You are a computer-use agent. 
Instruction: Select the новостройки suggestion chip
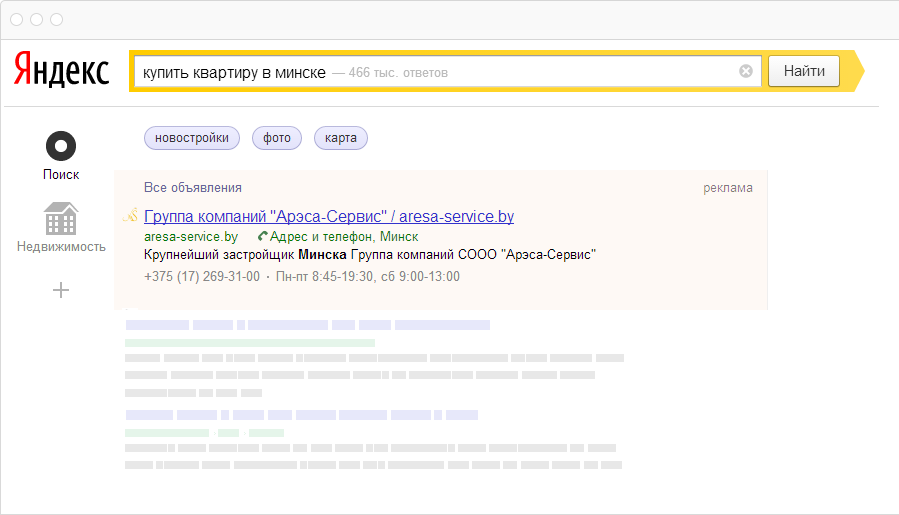(191, 138)
